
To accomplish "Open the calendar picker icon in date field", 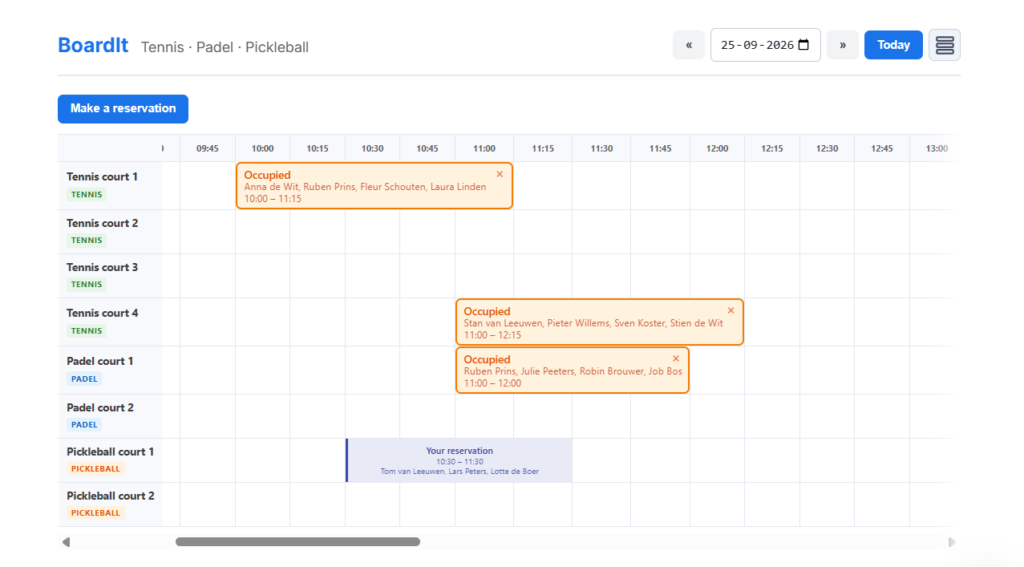I will click(804, 44).
